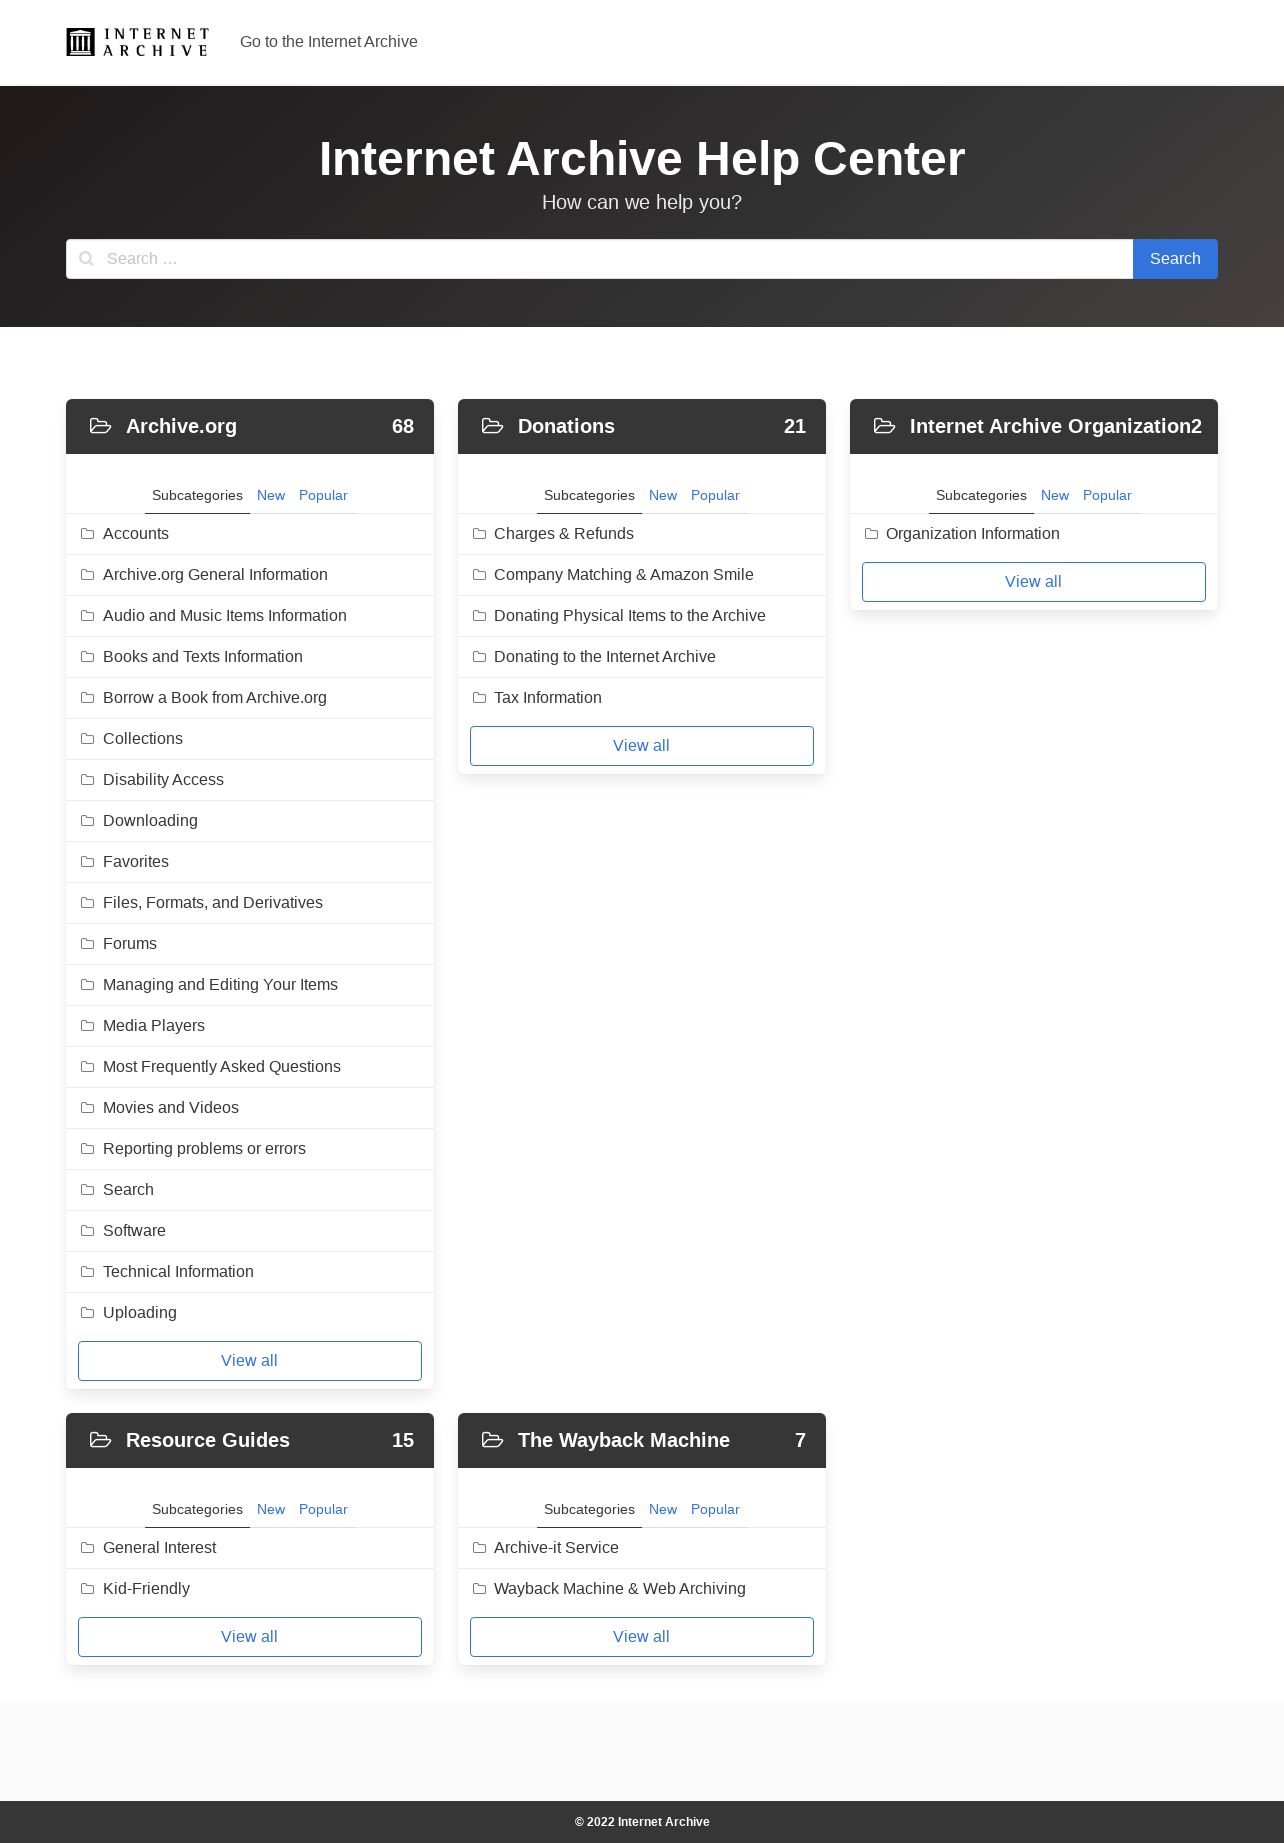Open Archive.org General Information subcategory

coord(215,575)
